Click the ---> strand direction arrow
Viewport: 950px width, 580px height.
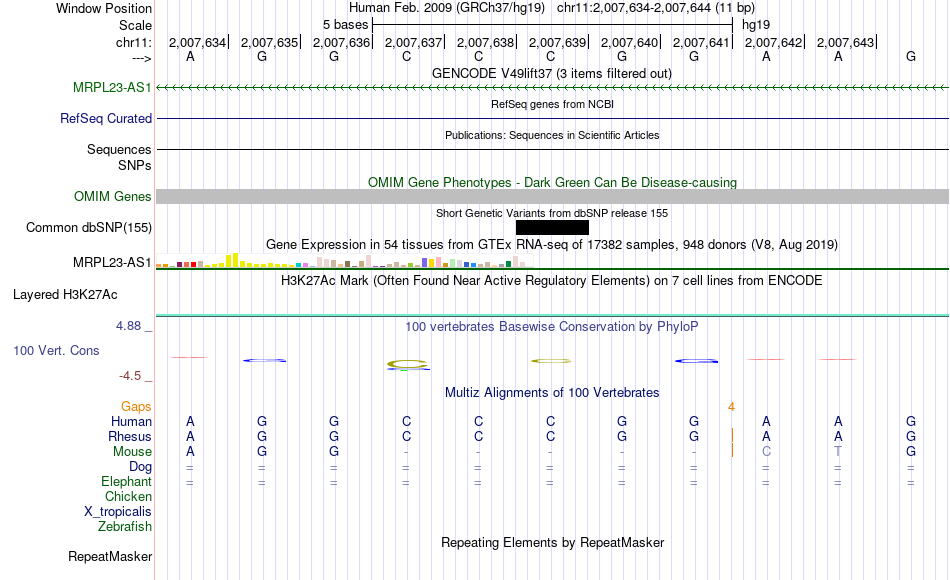(142, 58)
